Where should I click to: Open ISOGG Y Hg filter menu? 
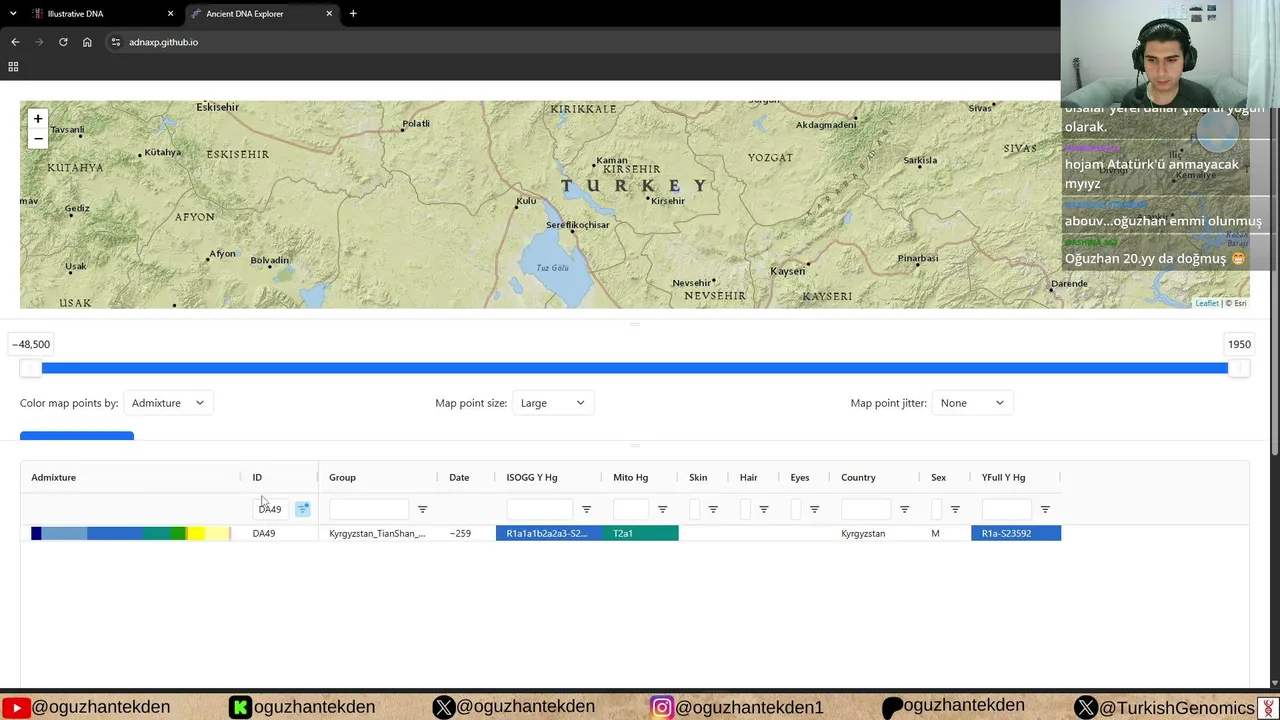[x=586, y=510]
